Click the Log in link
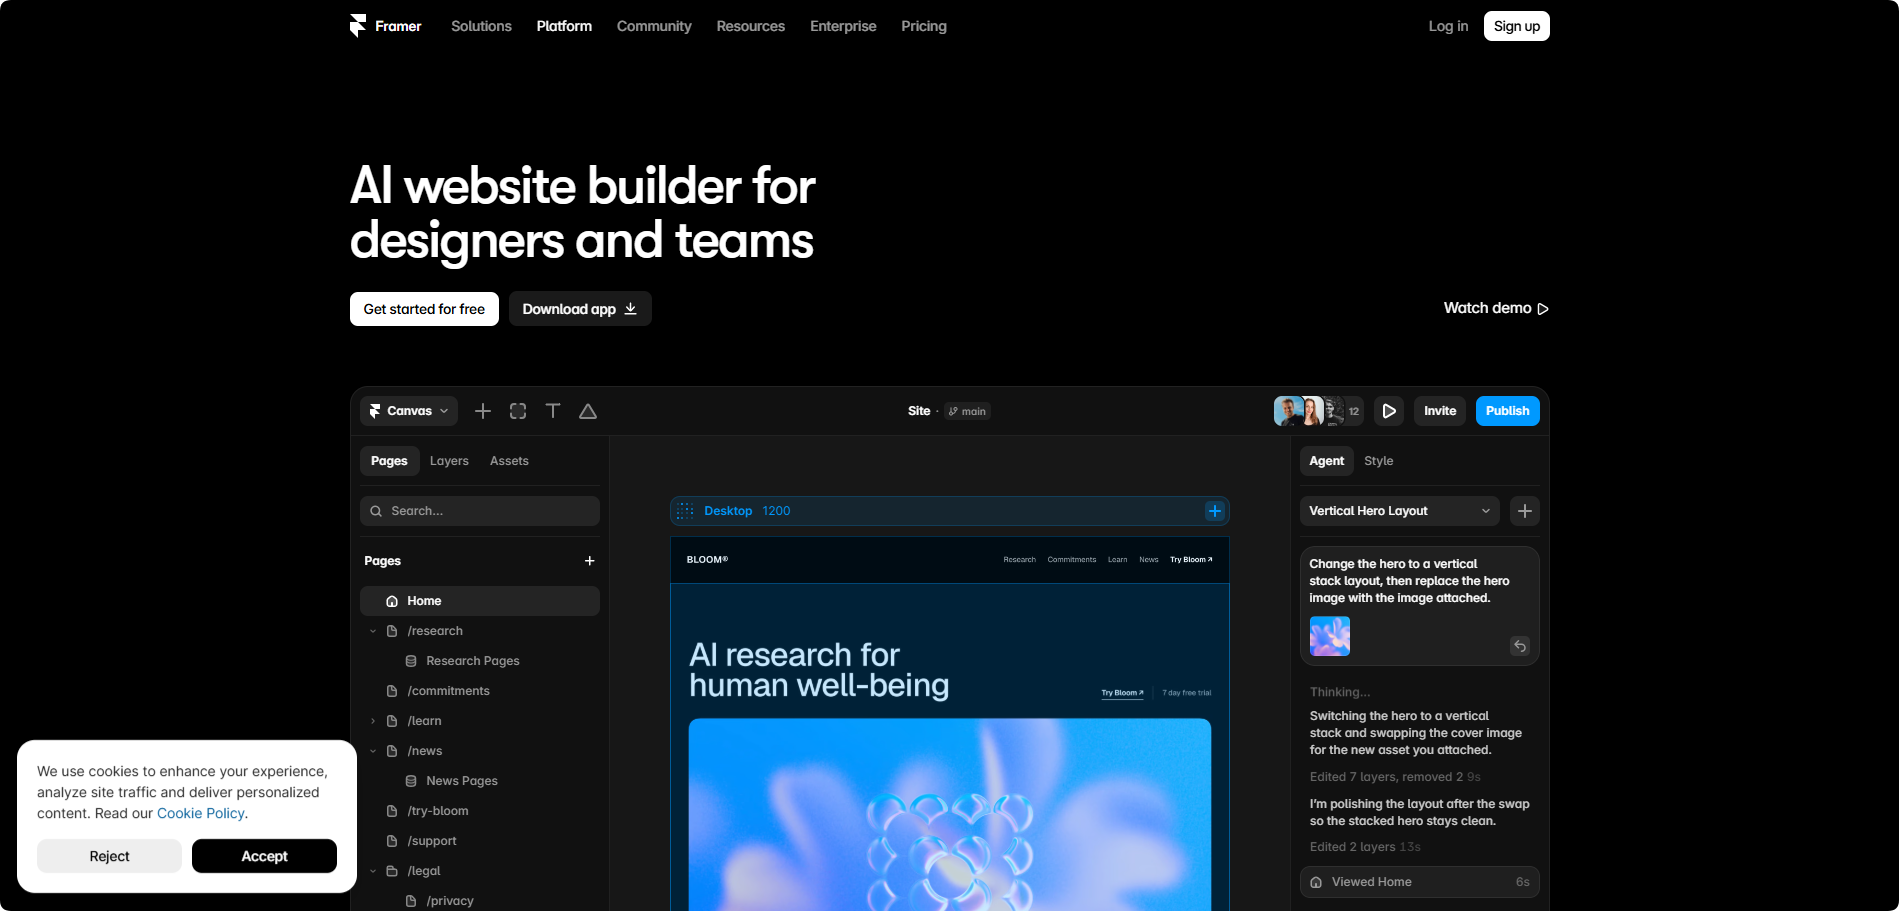The width and height of the screenshot is (1899, 911). click(x=1448, y=26)
